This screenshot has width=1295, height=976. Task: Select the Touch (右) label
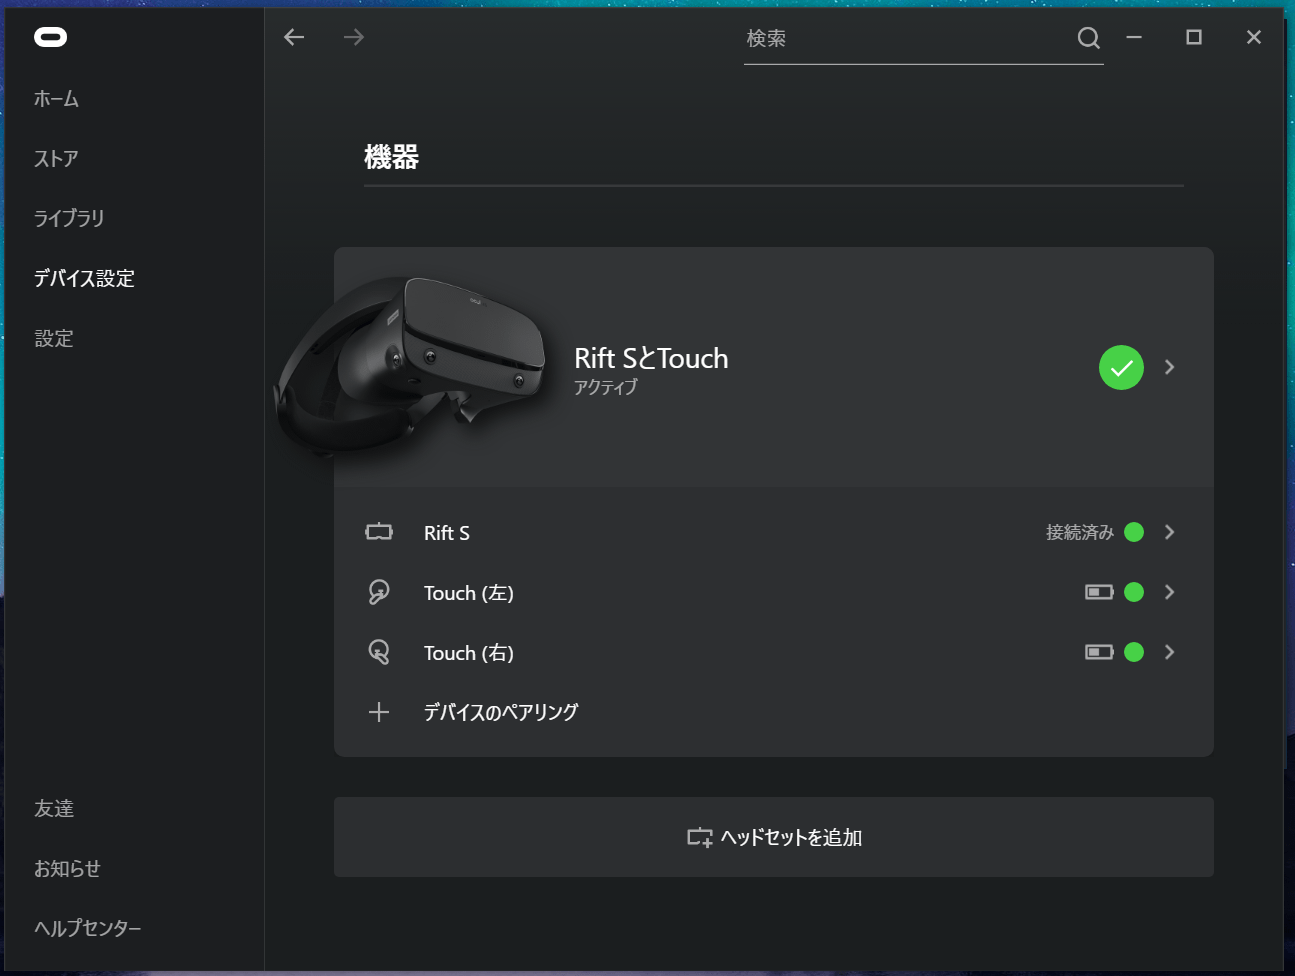click(469, 653)
